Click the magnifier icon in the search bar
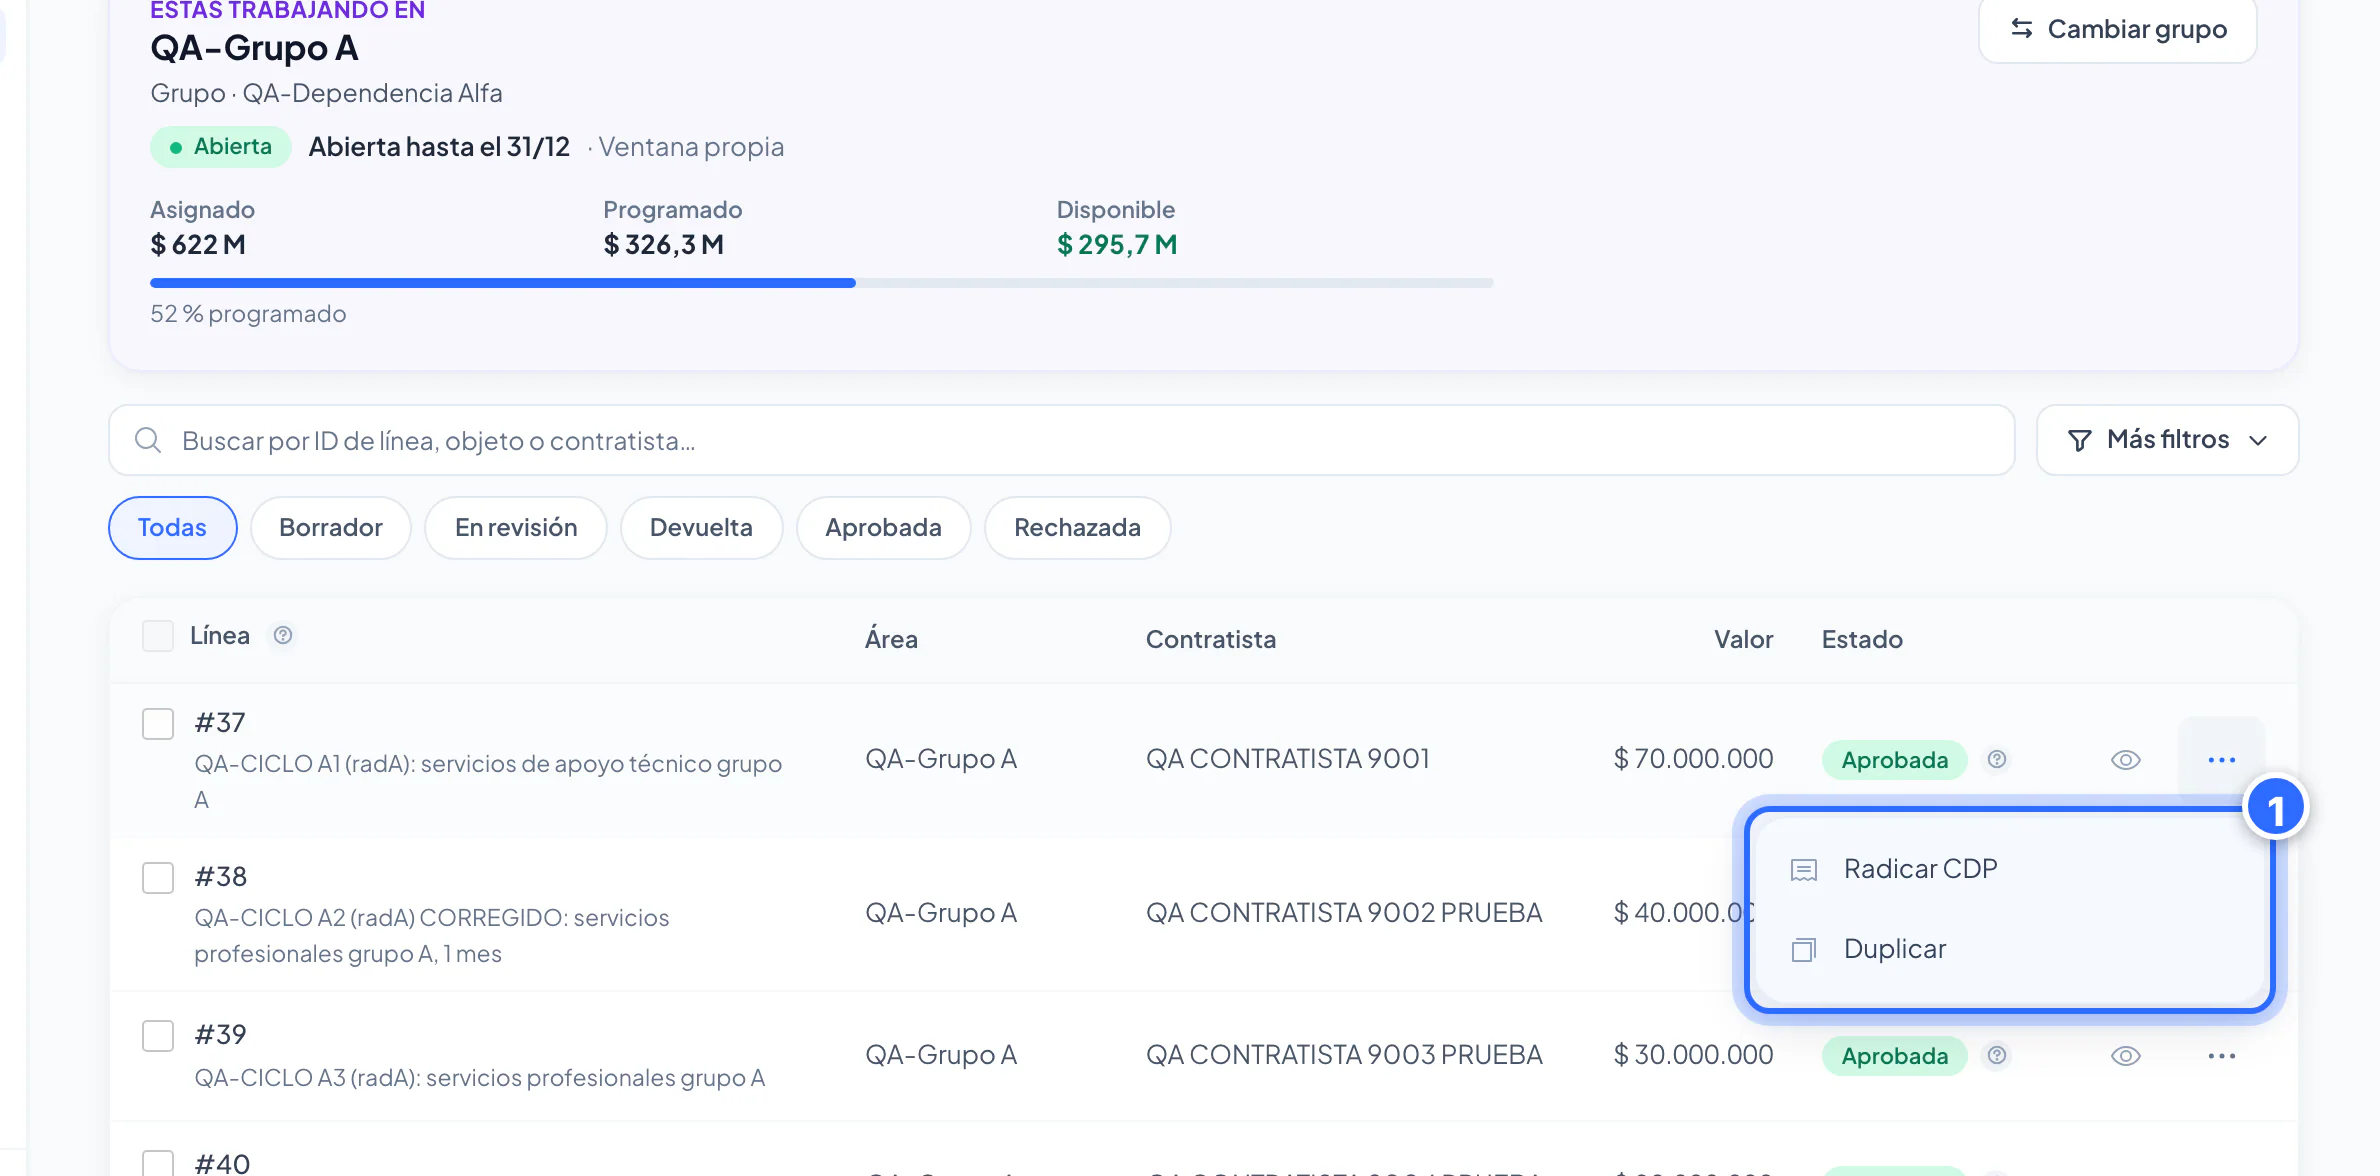Image resolution: width=2380 pixels, height=1176 pixels. click(148, 440)
